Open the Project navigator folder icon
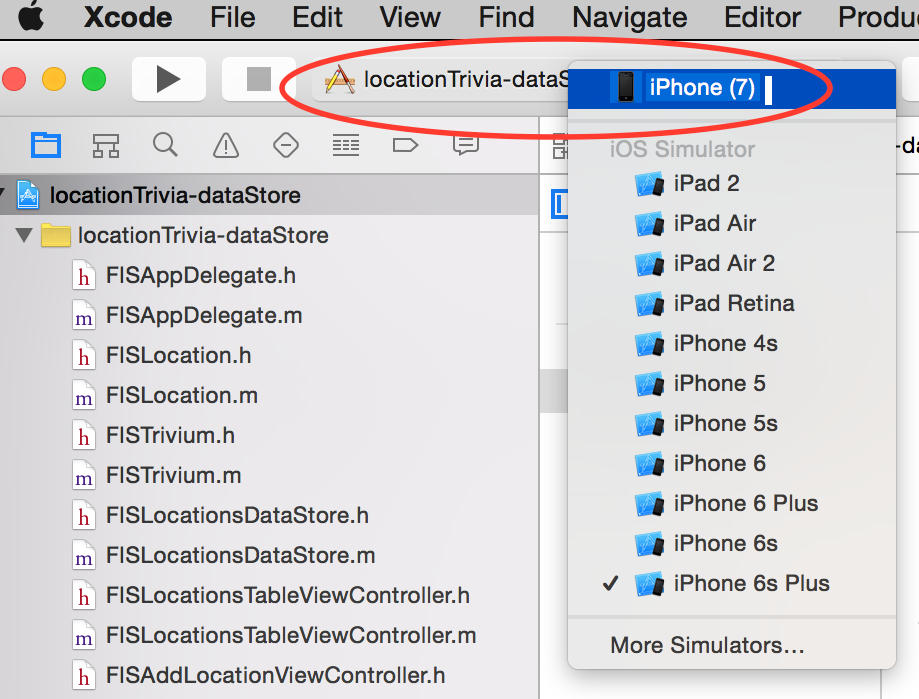Image resolution: width=919 pixels, height=699 pixels. click(x=46, y=145)
